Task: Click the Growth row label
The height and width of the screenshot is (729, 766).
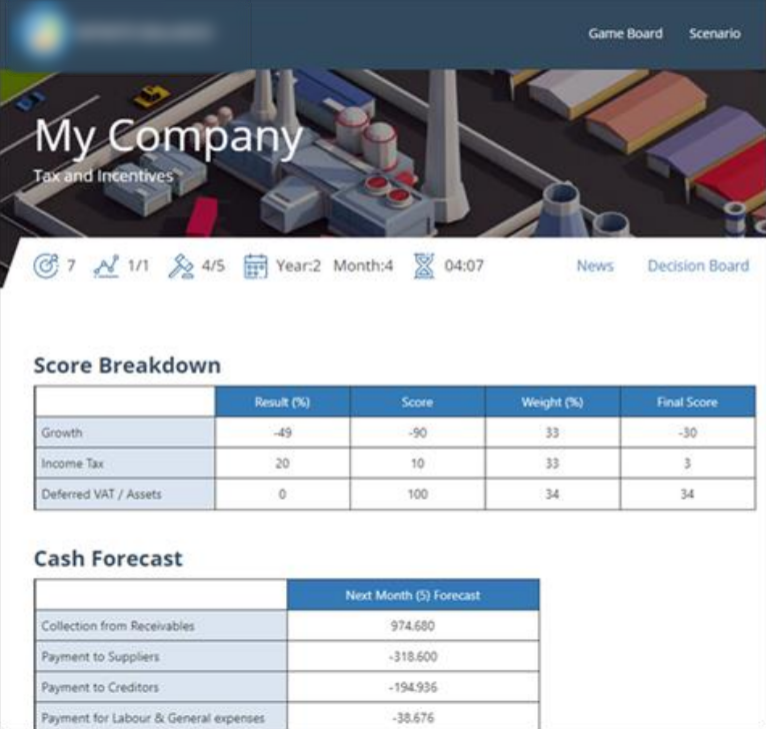Action: pos(62,433)
